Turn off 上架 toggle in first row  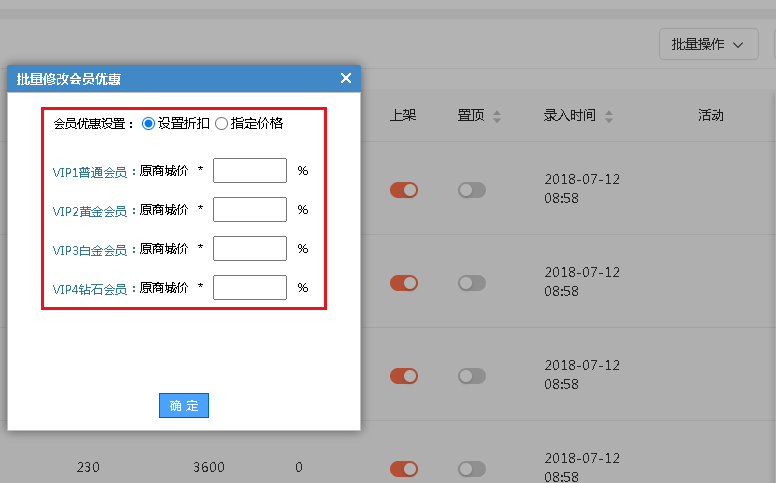404,190
